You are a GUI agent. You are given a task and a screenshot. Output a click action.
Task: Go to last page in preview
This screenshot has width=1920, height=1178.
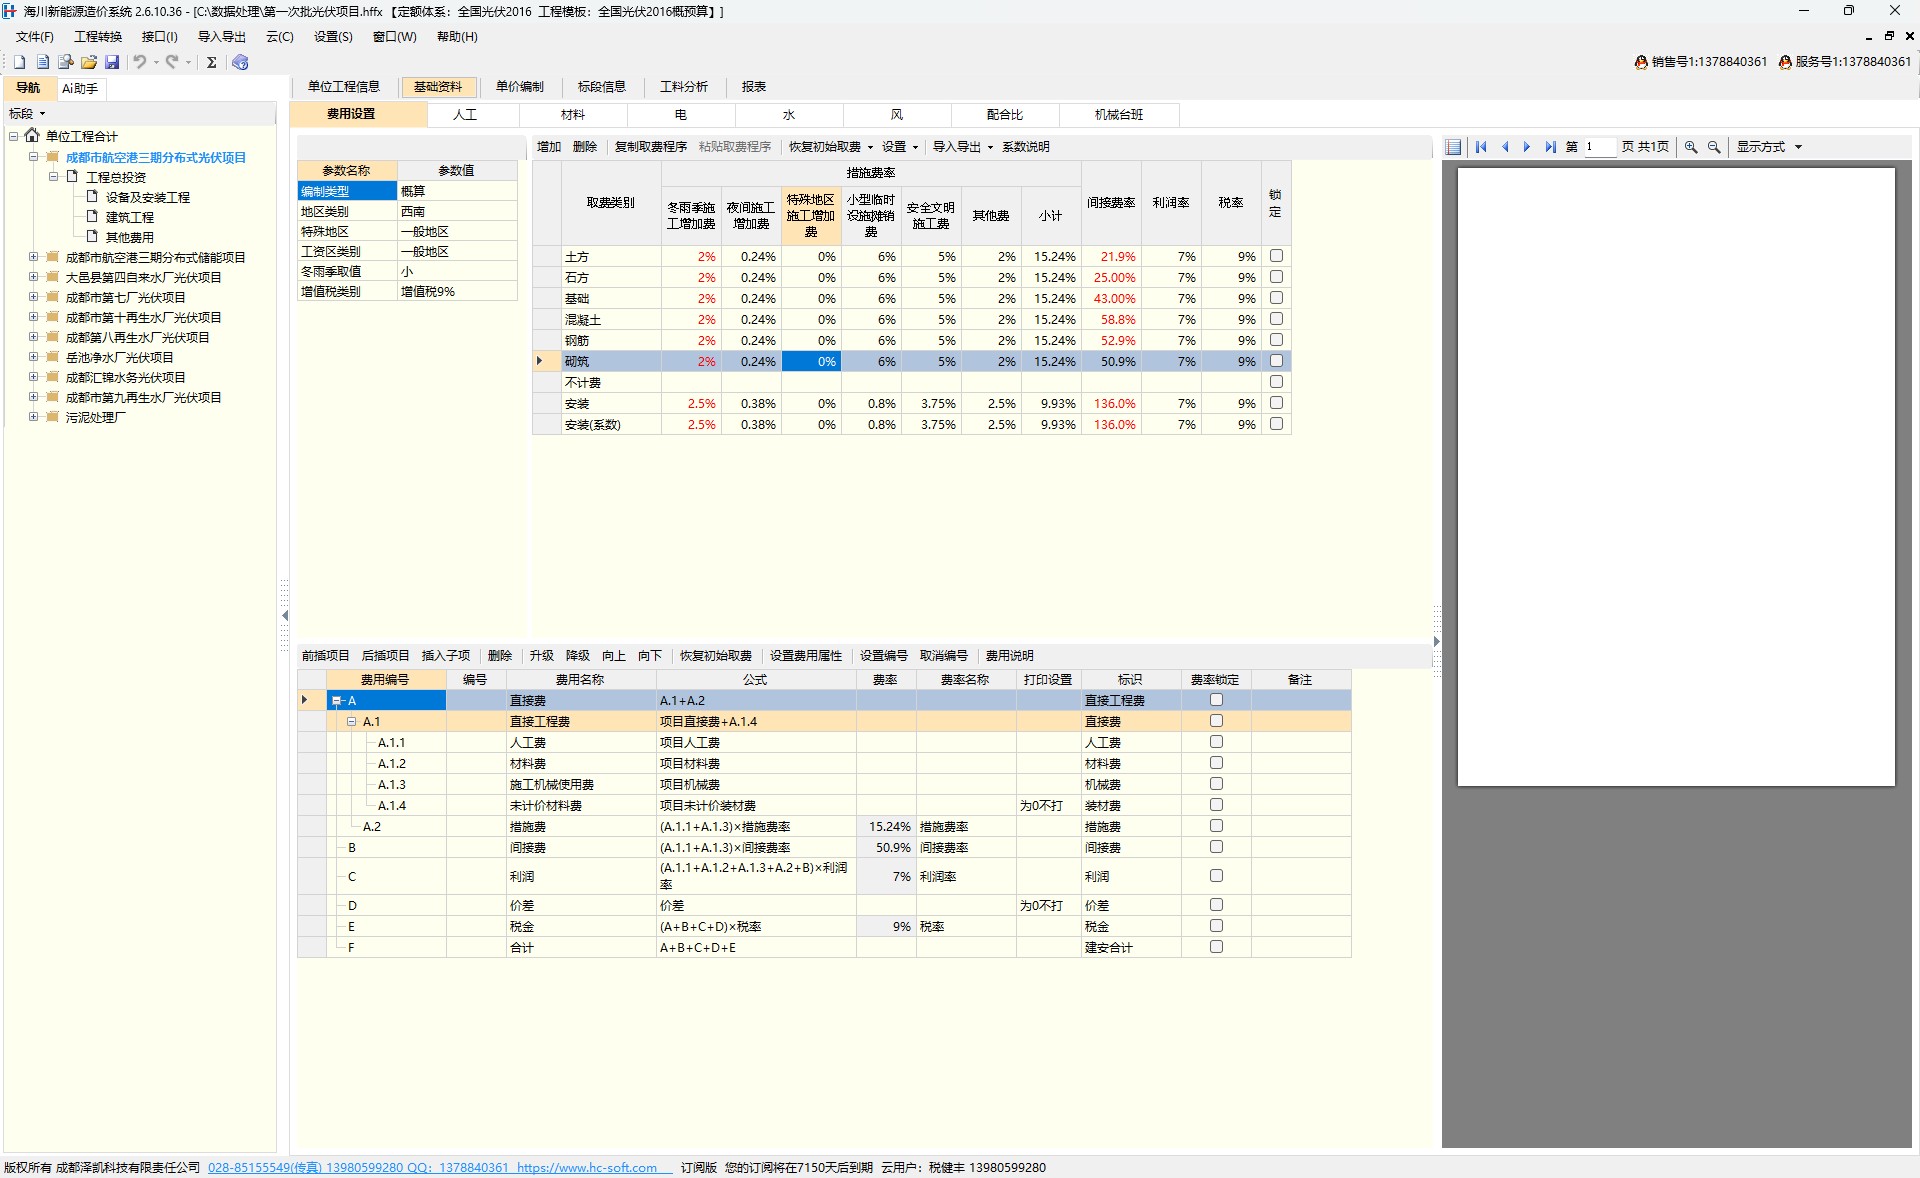point(1550,147)
